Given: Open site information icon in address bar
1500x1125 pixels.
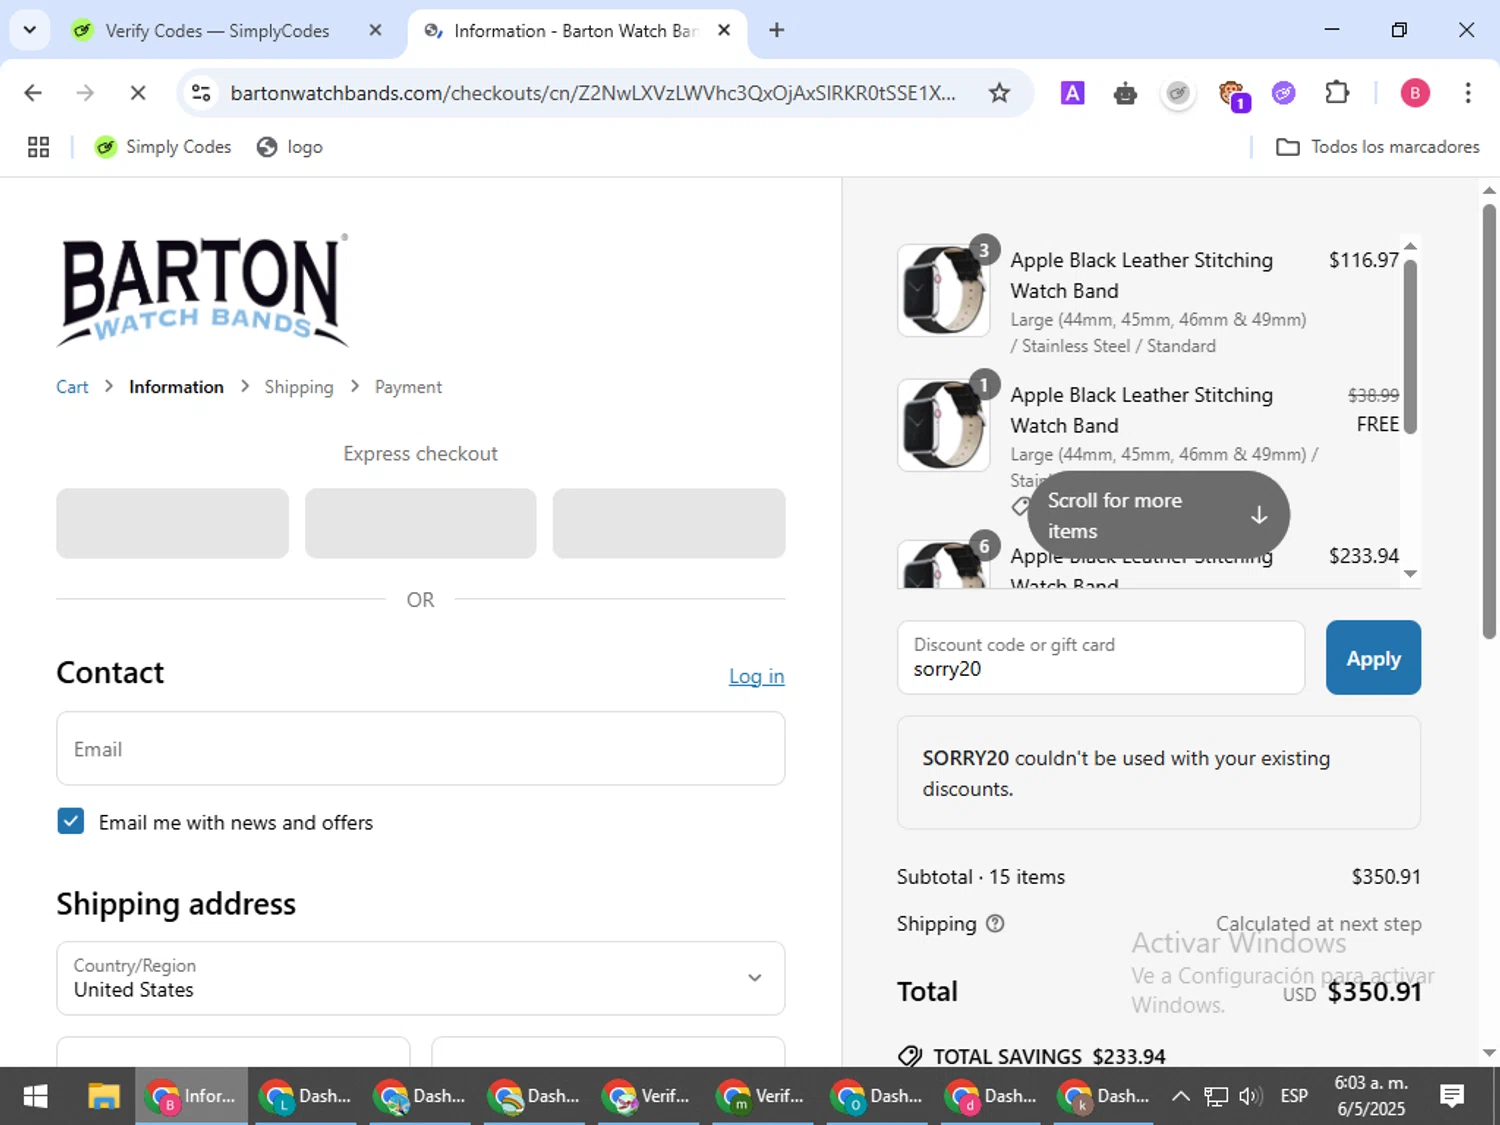Looking at the screenshot, I should (201, 93).
